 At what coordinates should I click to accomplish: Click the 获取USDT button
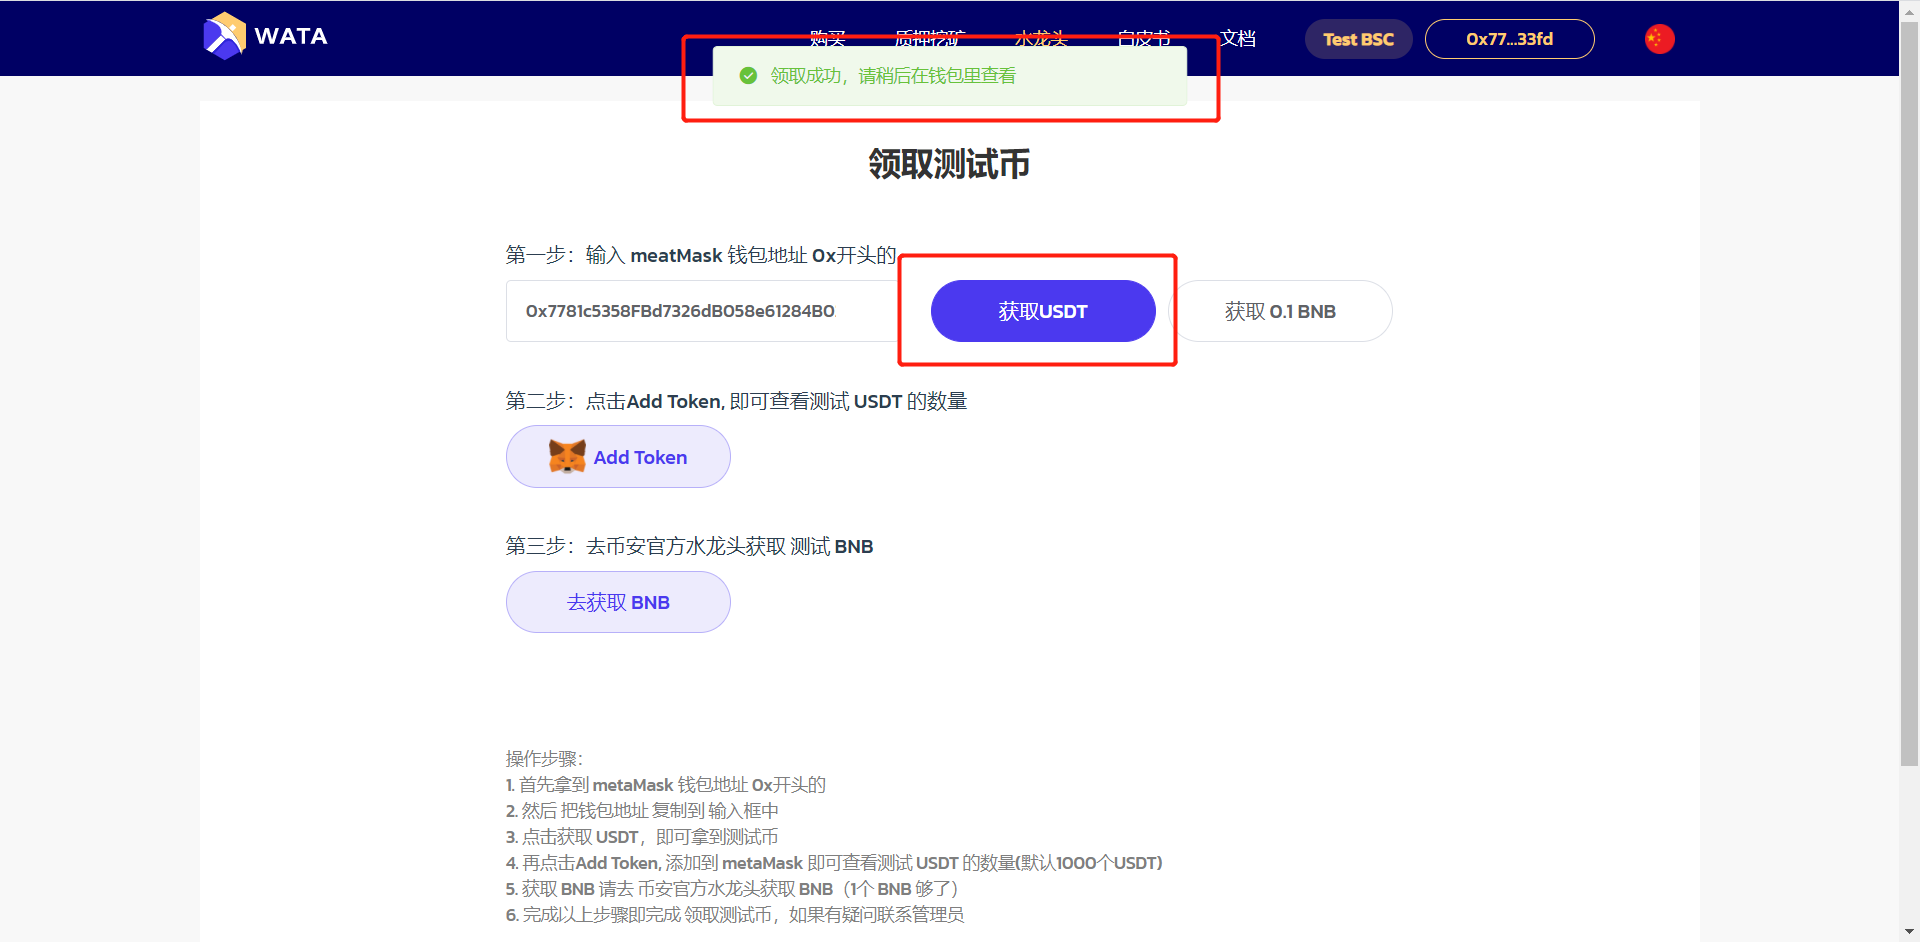point(1042,311)
